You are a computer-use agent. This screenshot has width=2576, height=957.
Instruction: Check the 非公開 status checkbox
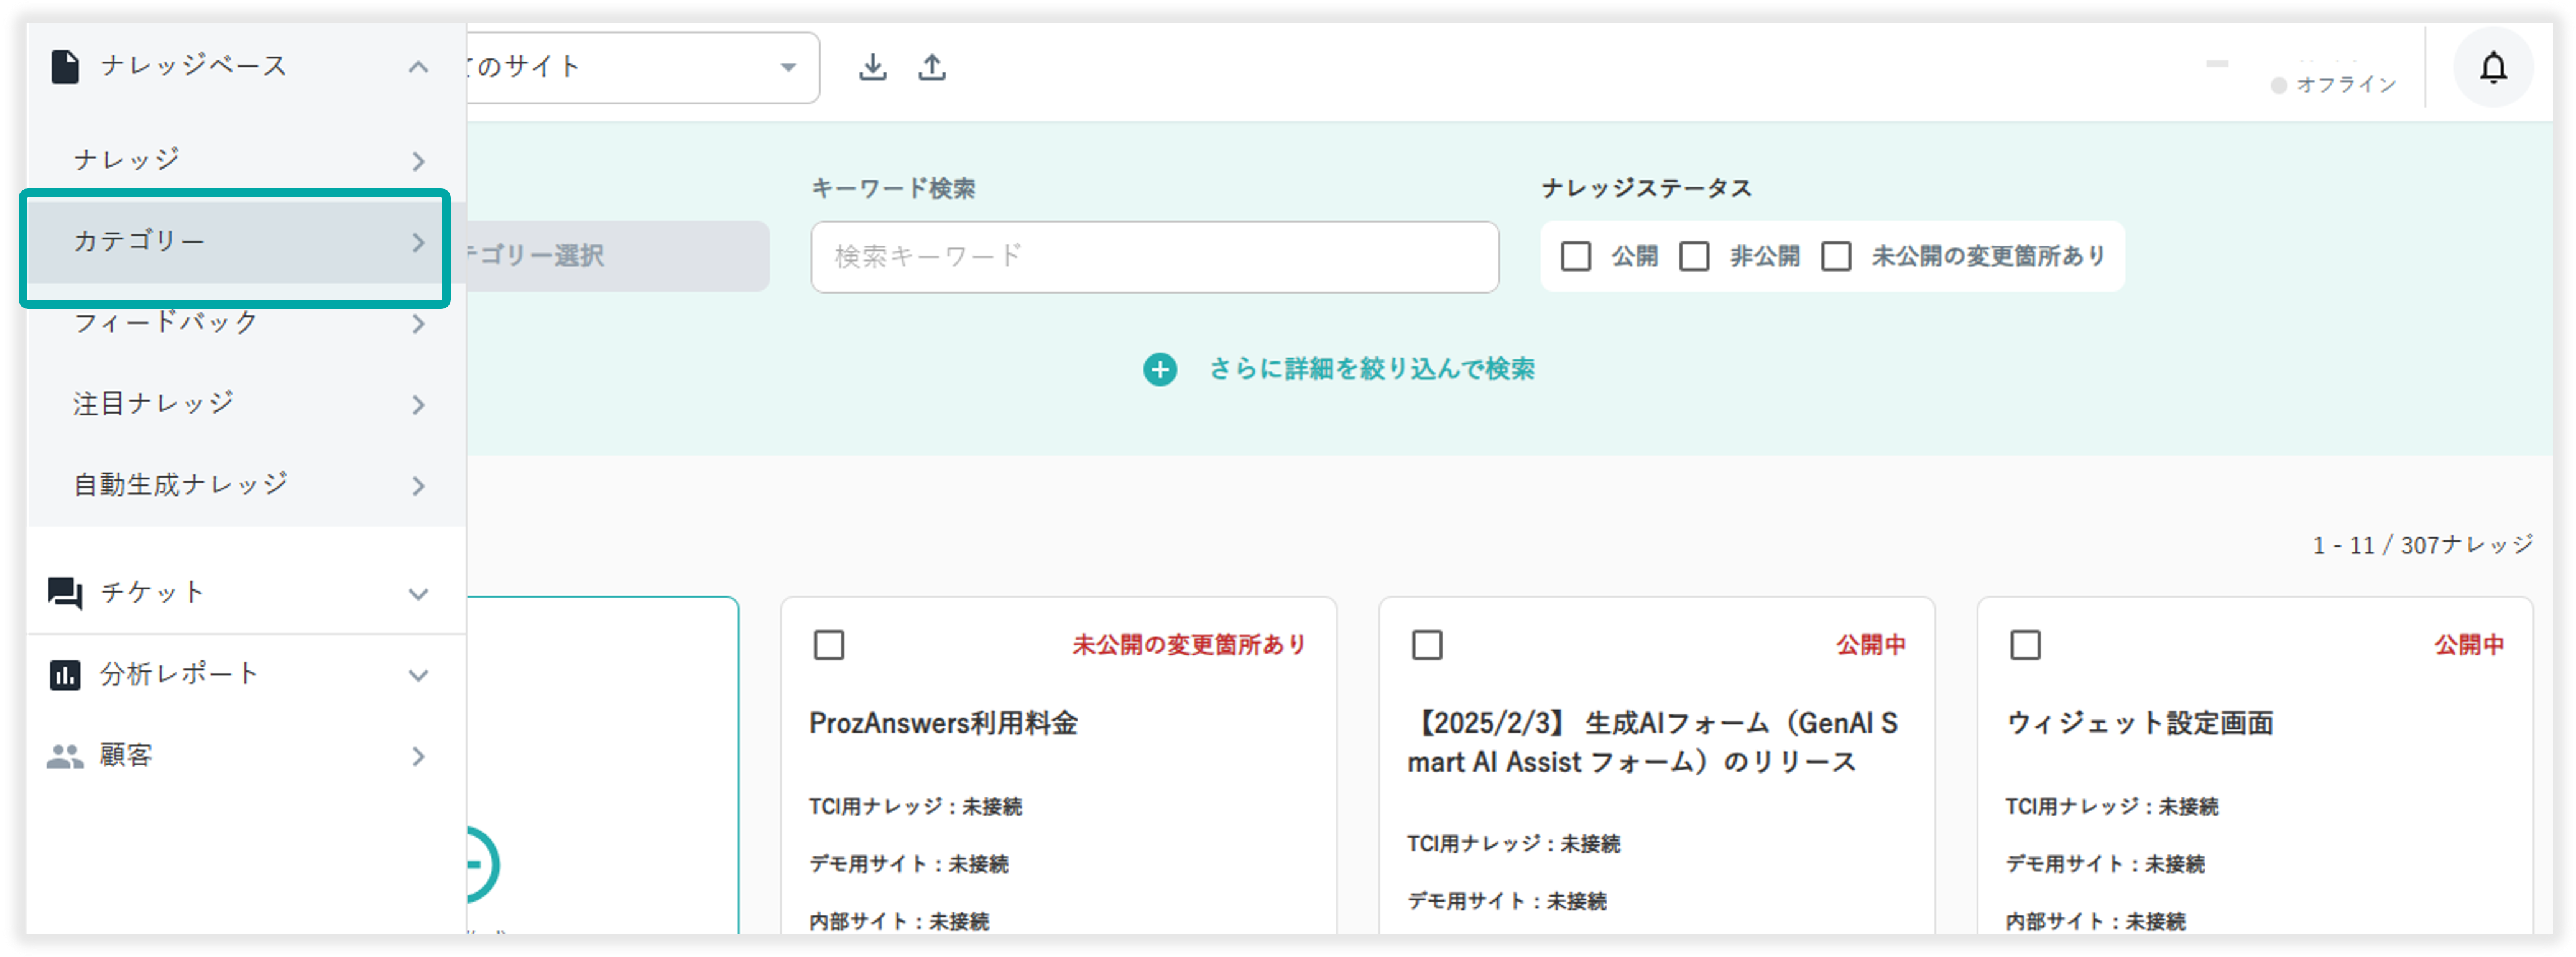[x=1693, y=257]
